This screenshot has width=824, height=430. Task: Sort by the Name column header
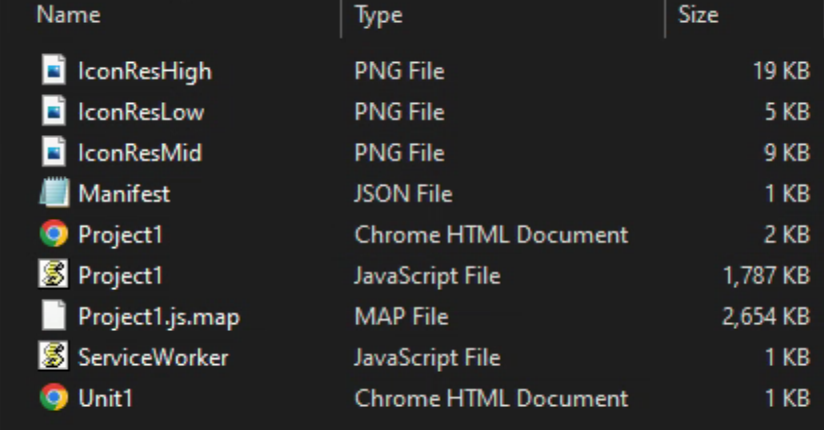click(x=68, y=15)
